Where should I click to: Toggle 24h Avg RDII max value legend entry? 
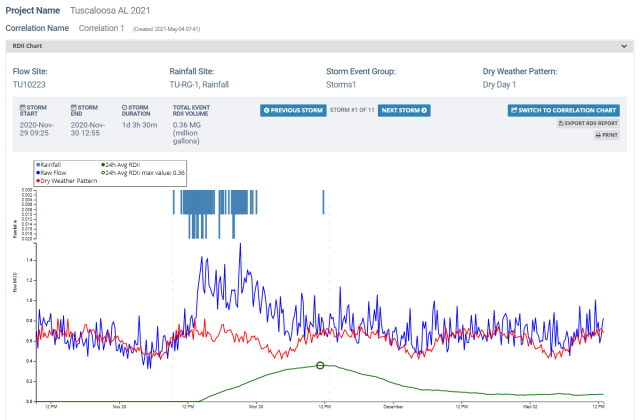tap(143, 173)
